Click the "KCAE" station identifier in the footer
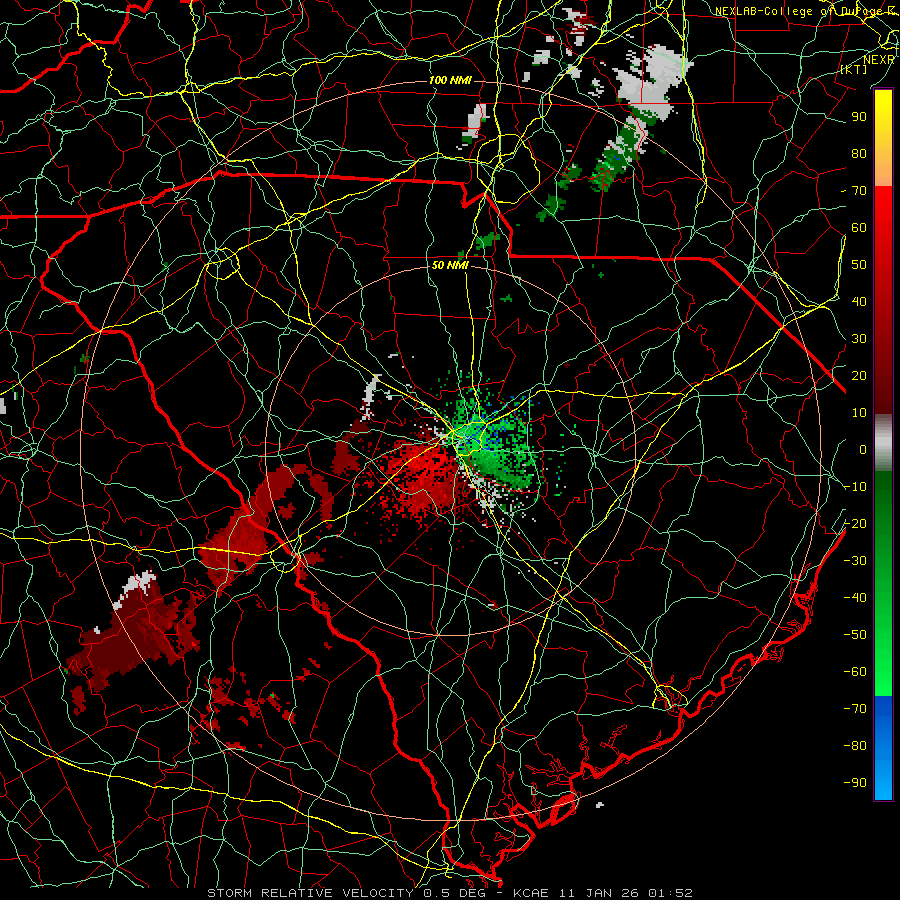 click(531, 893)
